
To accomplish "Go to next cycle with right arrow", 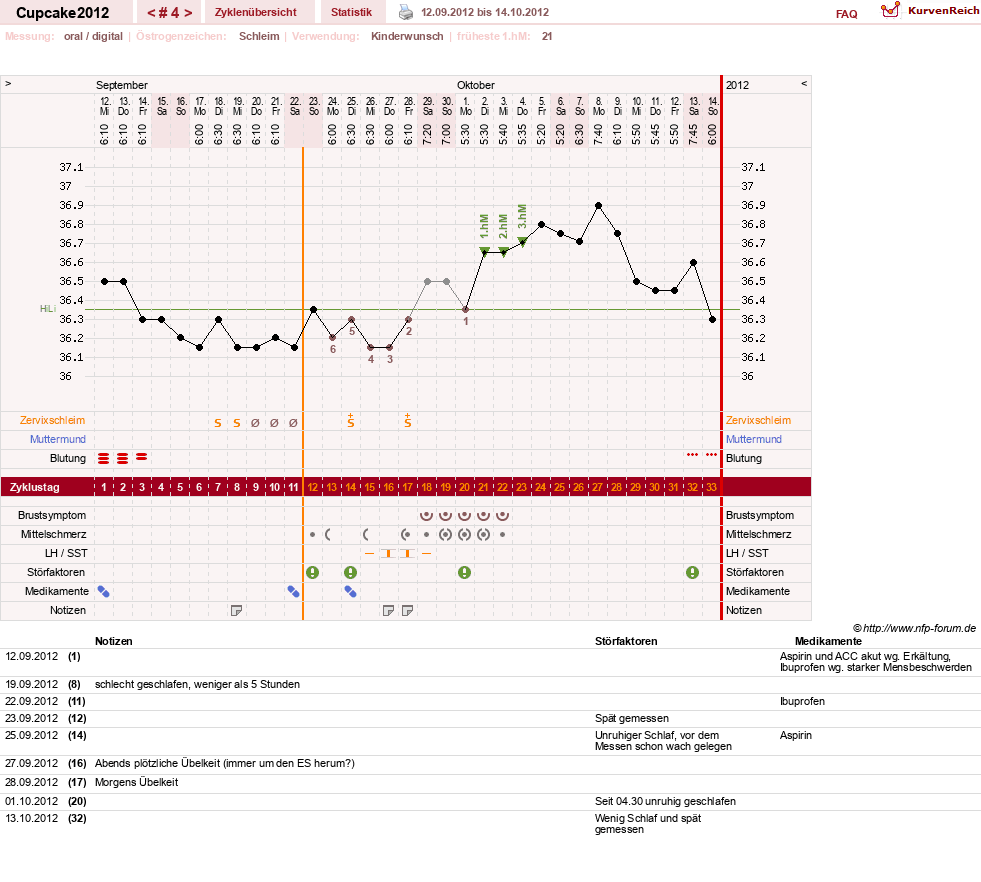I will point(188,13).
